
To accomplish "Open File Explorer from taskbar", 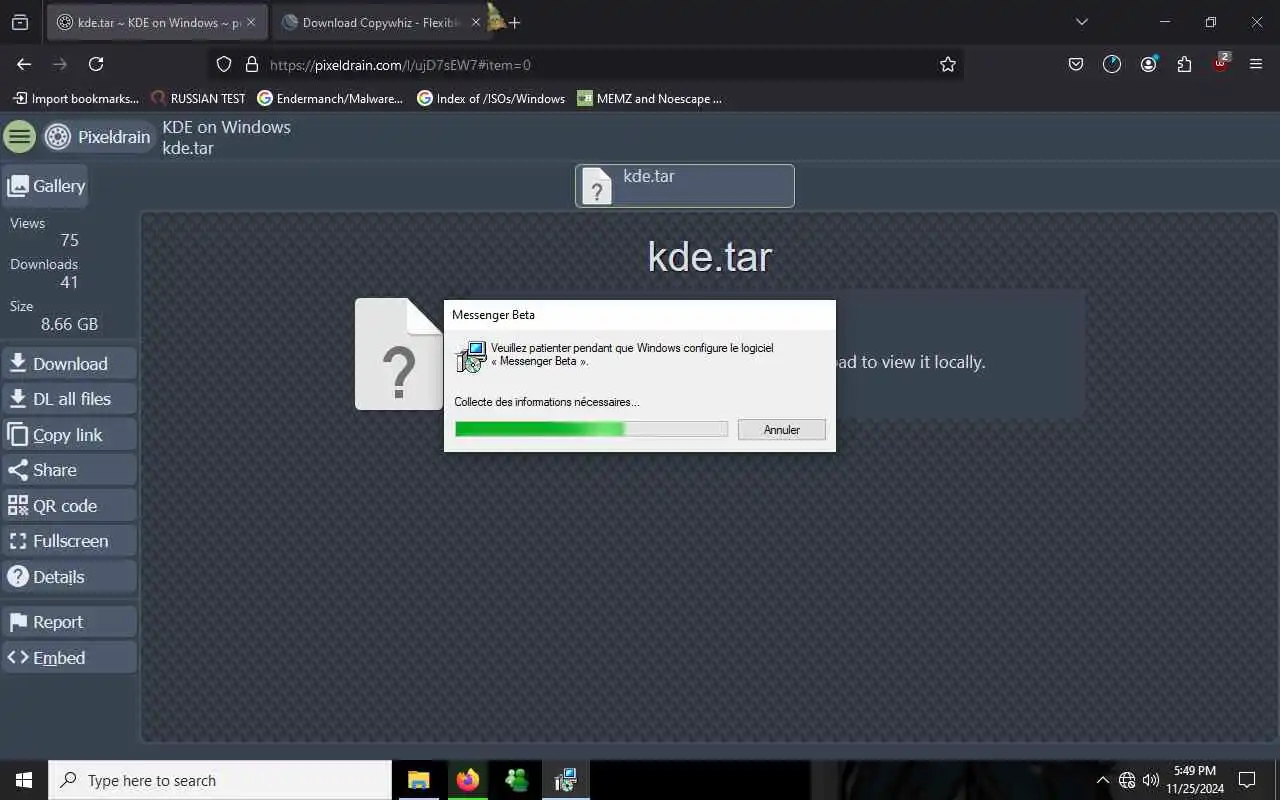I will (419, 780).
